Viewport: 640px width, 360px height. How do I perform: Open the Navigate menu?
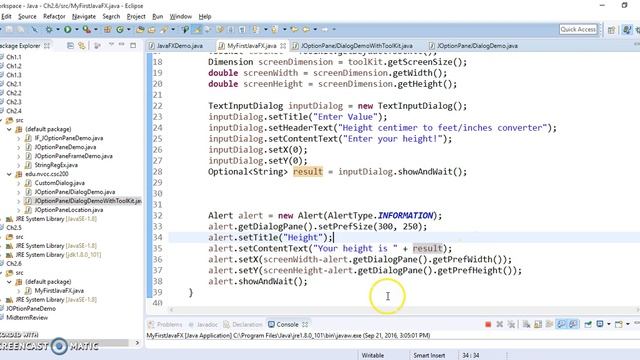pos(84,16)
